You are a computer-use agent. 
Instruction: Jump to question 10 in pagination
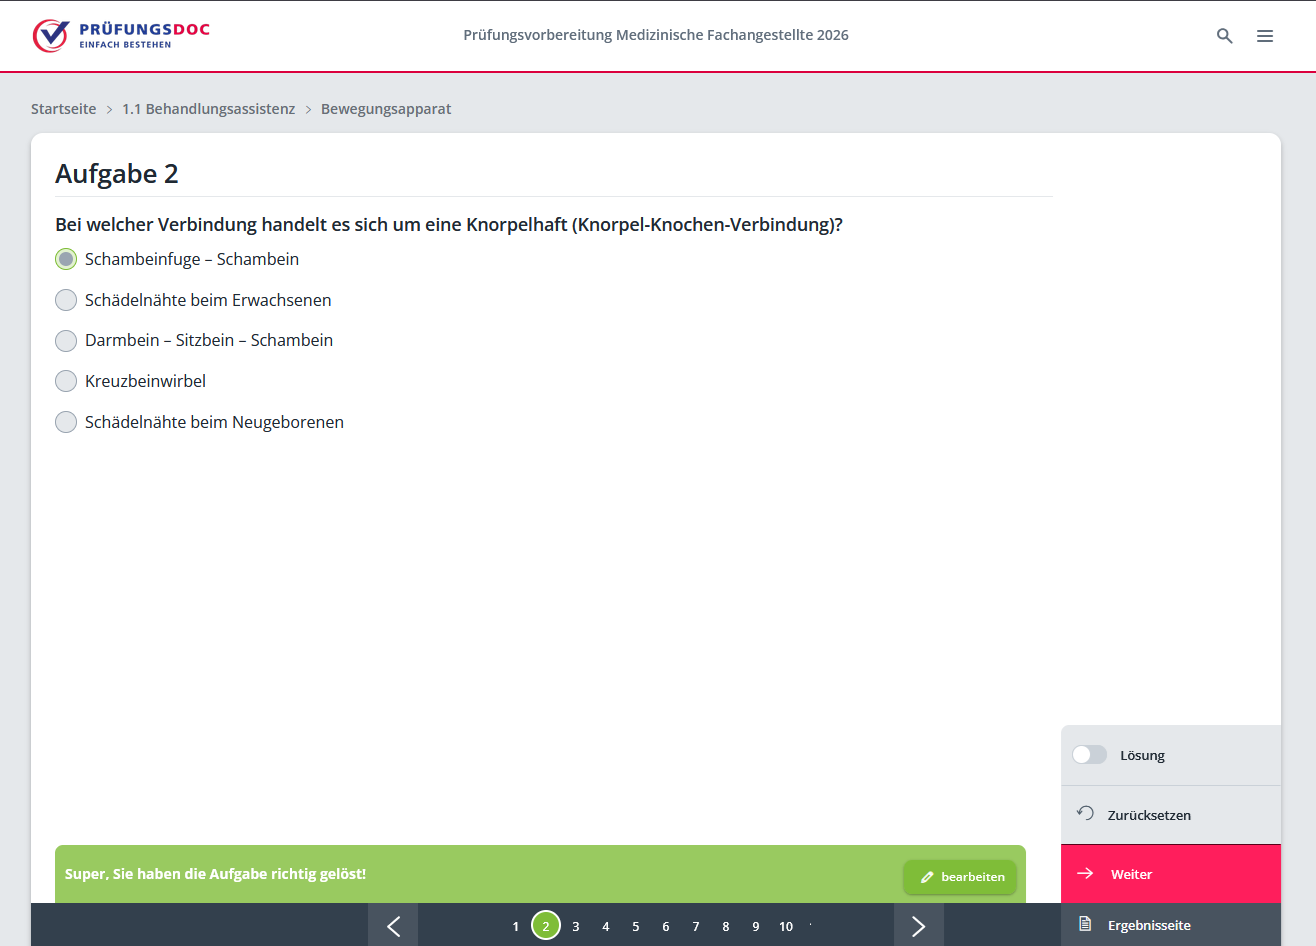[786, 926]
